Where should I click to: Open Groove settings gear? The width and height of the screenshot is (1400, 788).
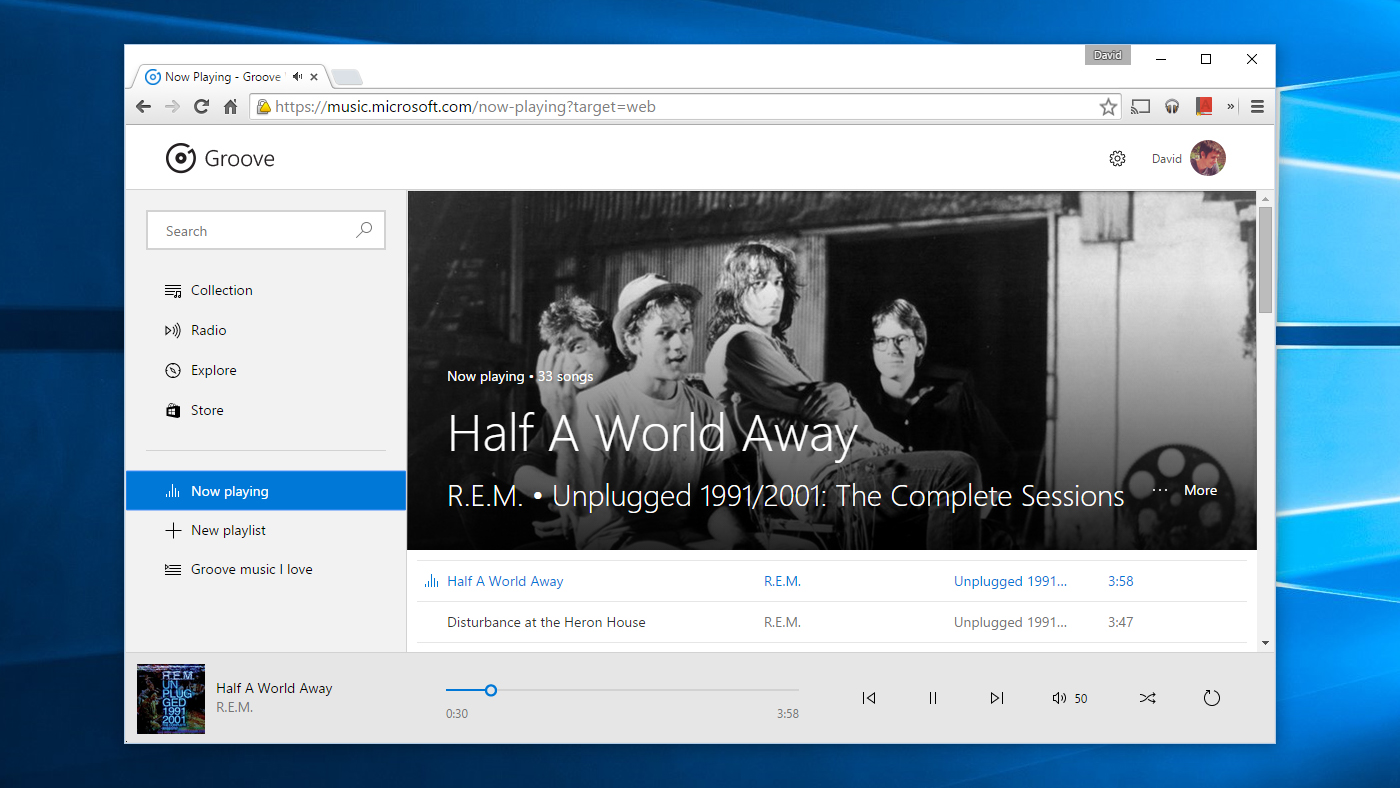[1117, 158]
